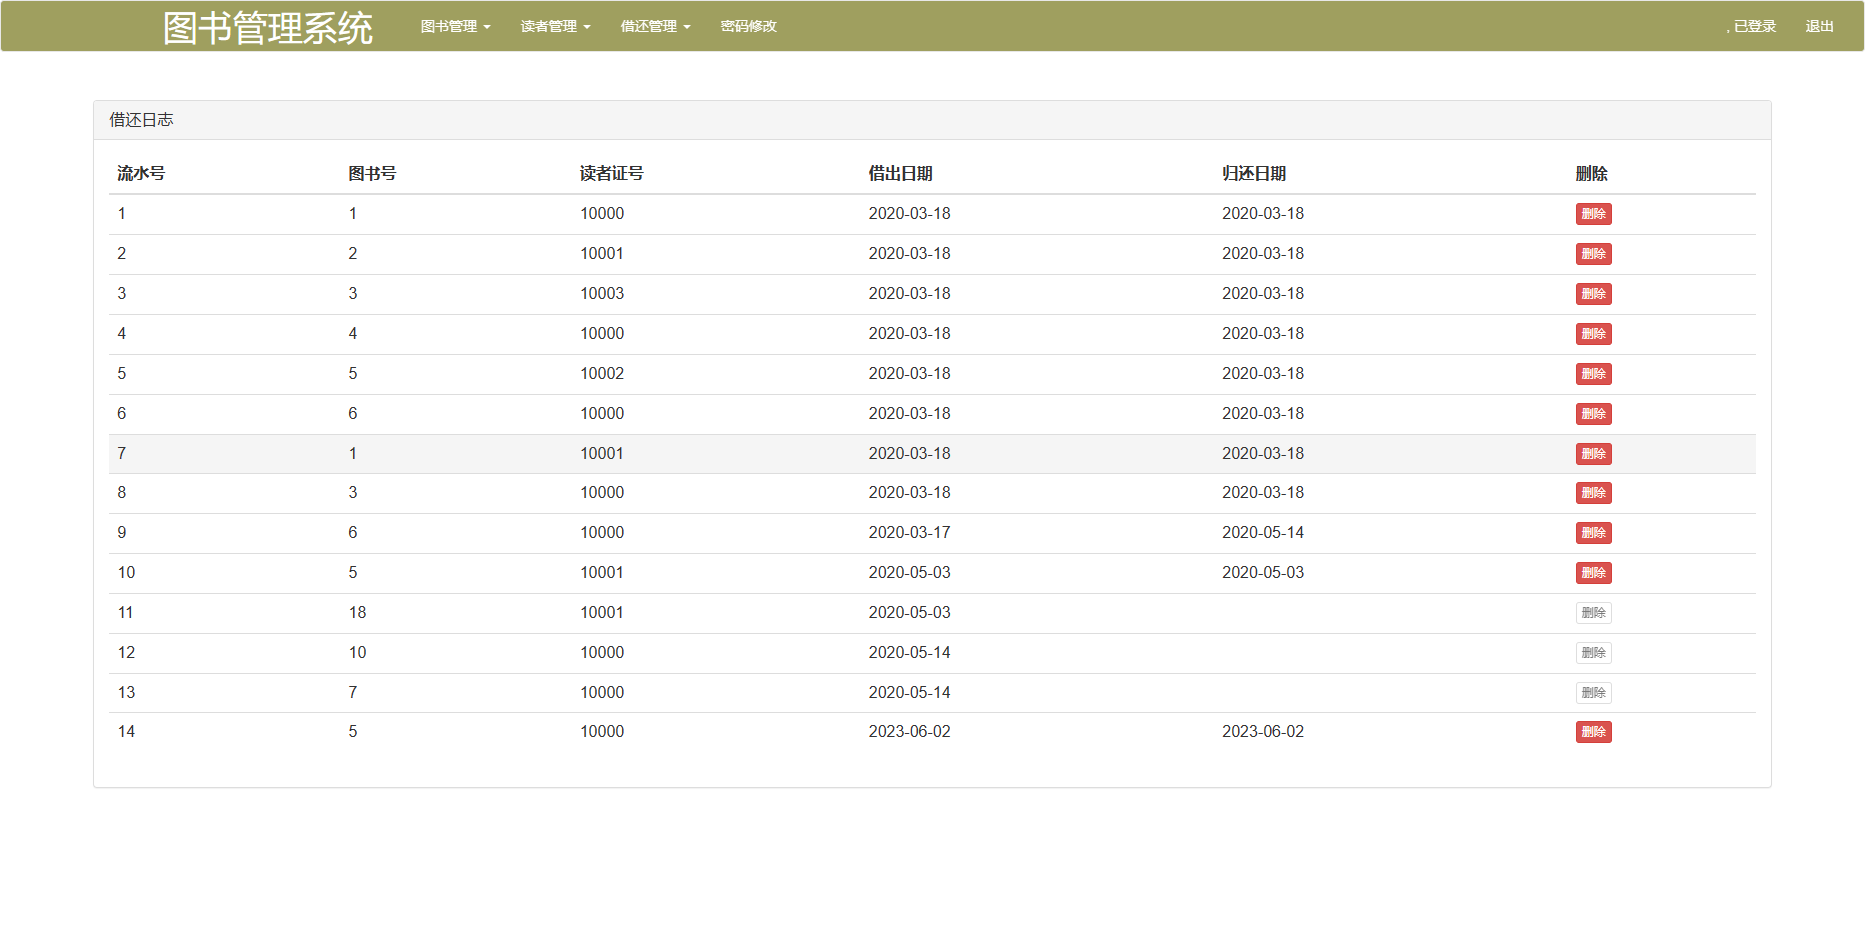This screenshot has width=1865, height=947.
Task: Click the 借还日志 panel heading
Action: click(141, 120)
